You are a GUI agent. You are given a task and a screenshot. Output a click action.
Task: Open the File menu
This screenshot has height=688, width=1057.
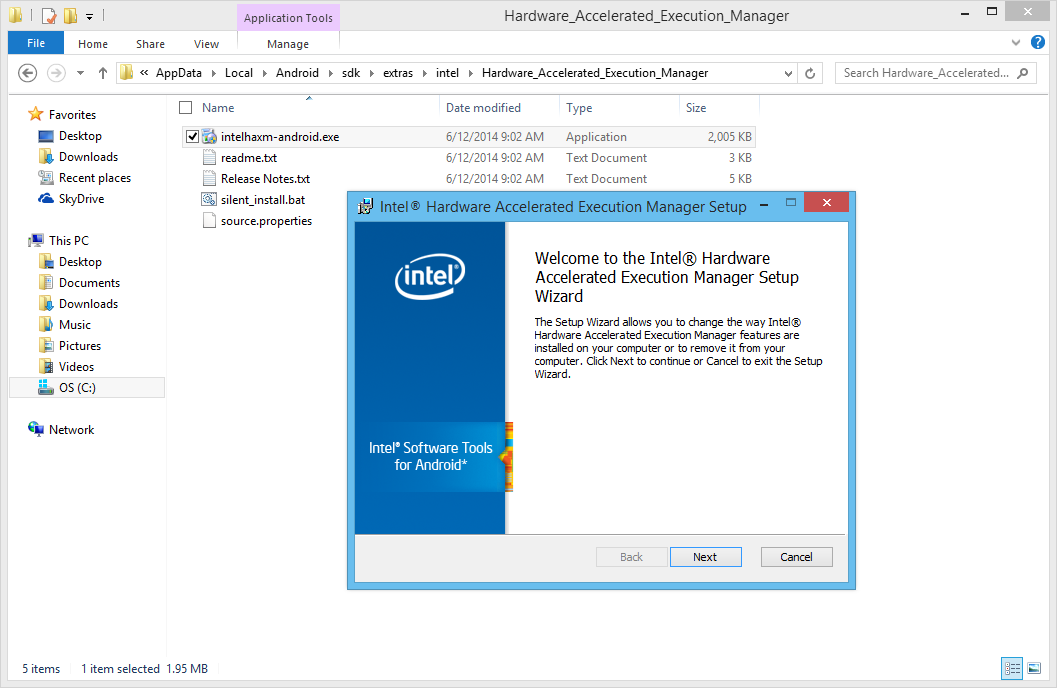click(x=36, y=43)
